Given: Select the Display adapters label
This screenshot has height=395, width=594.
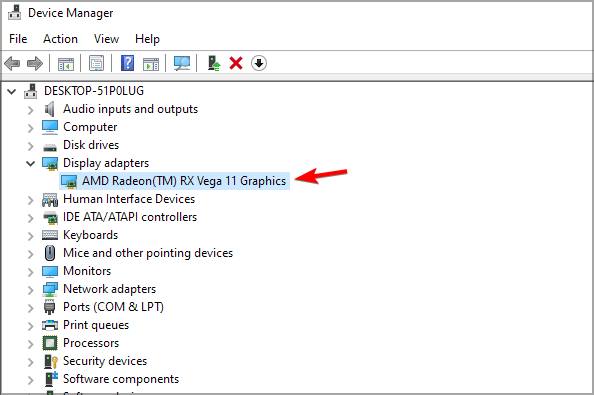Looking at the screenshot, I should tap(106, 163).
